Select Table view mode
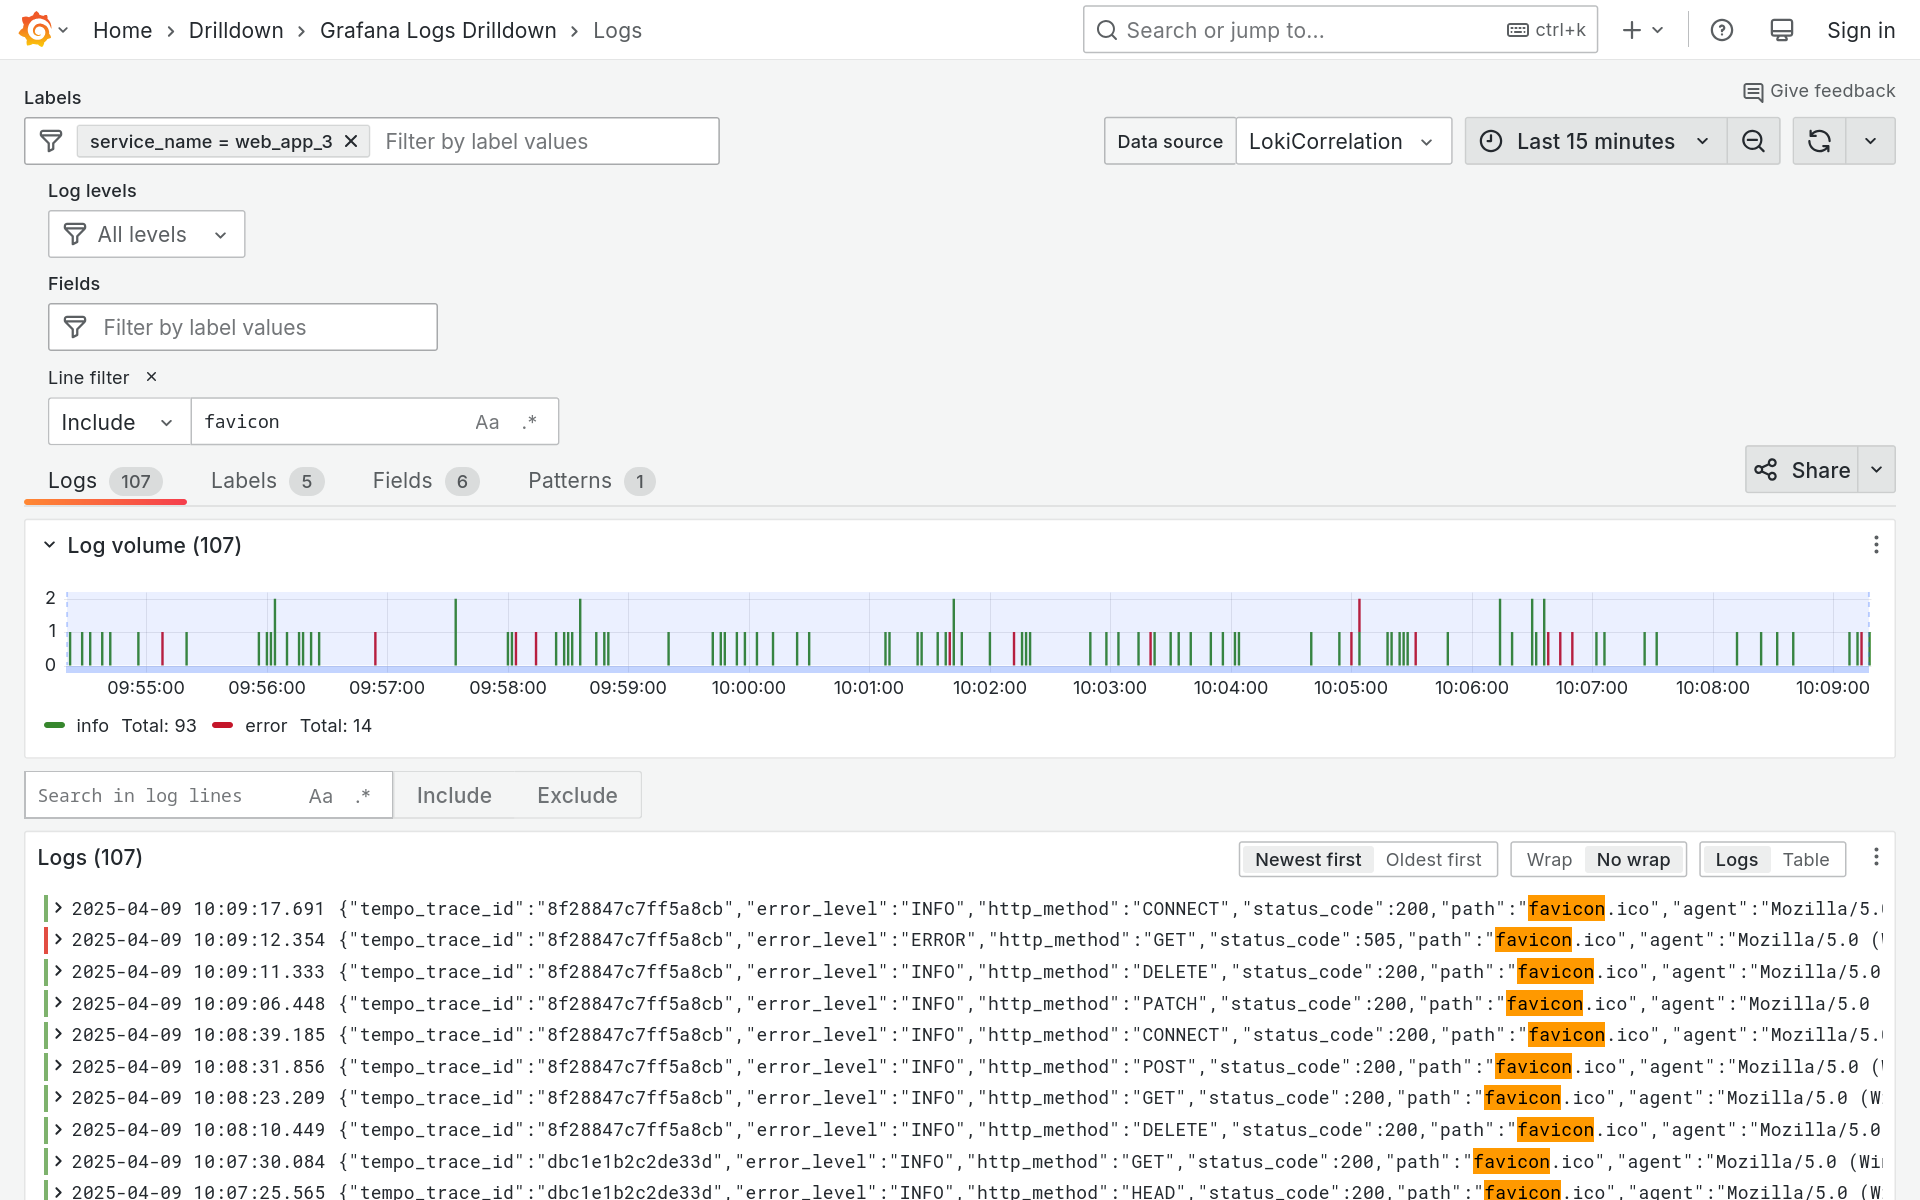The image size is (1920, 1200). pyautogui.click(x=1805, y=860)
